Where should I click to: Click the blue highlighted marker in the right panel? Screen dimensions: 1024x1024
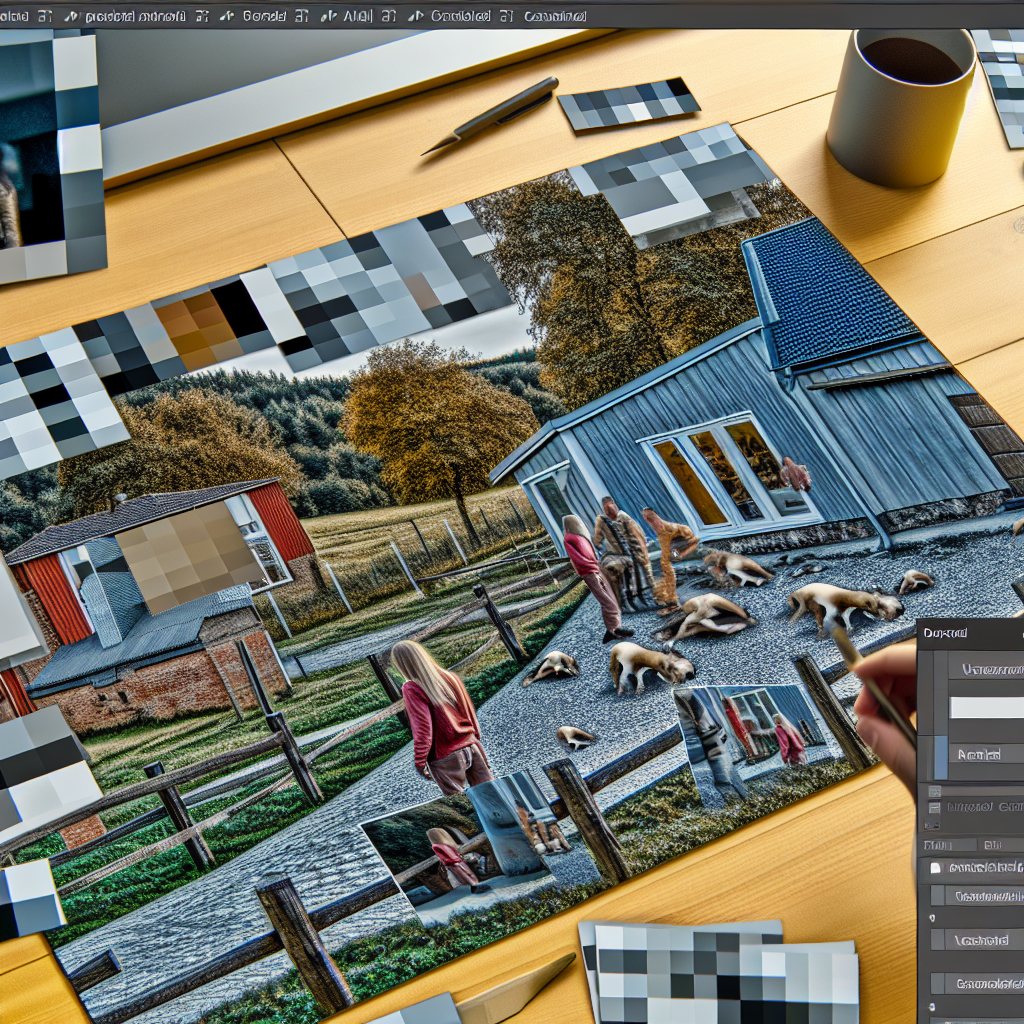[x=939, y=757]
